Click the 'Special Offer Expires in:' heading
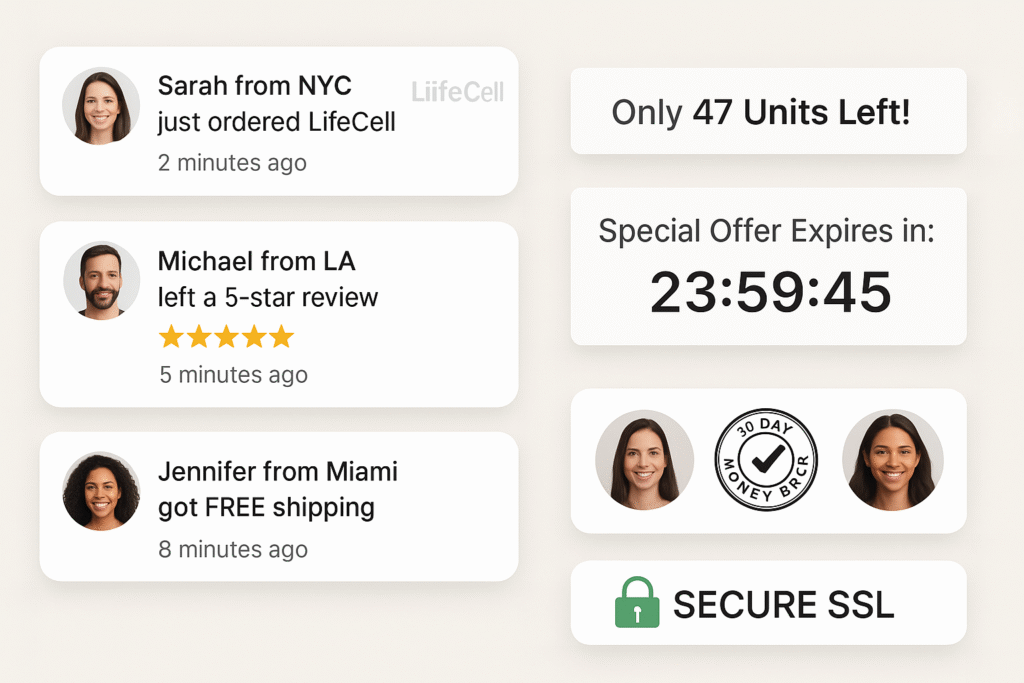Screen dimensions: 1024x683 pos(767,231)
